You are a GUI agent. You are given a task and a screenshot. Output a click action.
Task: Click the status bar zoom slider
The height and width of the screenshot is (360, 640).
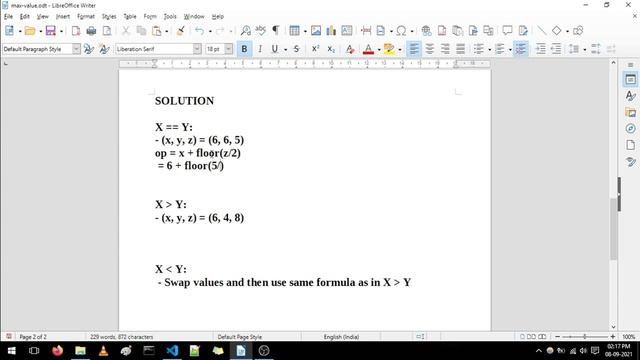click(x=584, y=337)
